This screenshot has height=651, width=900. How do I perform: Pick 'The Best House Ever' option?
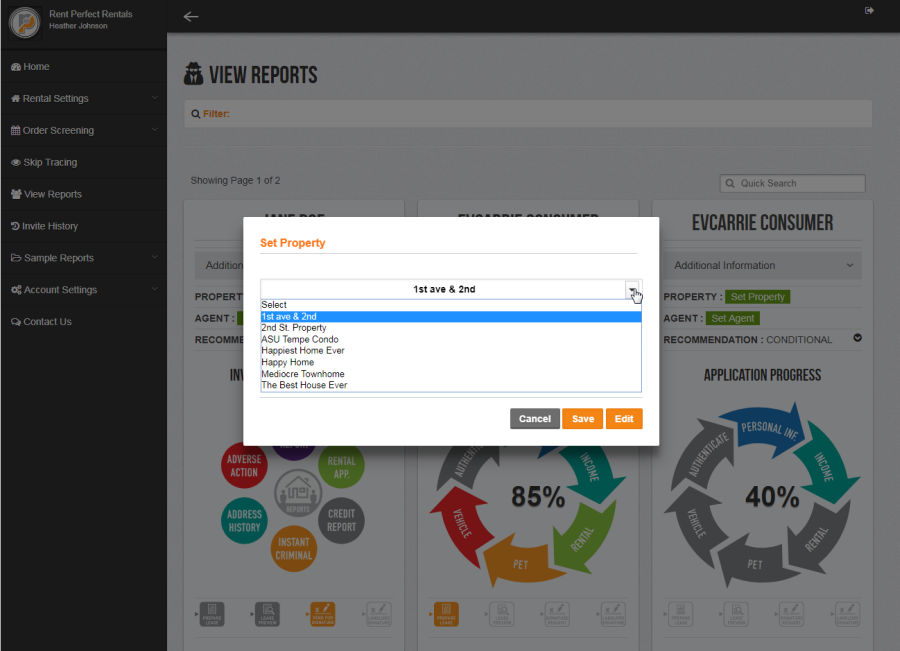(x=451, y=385)
